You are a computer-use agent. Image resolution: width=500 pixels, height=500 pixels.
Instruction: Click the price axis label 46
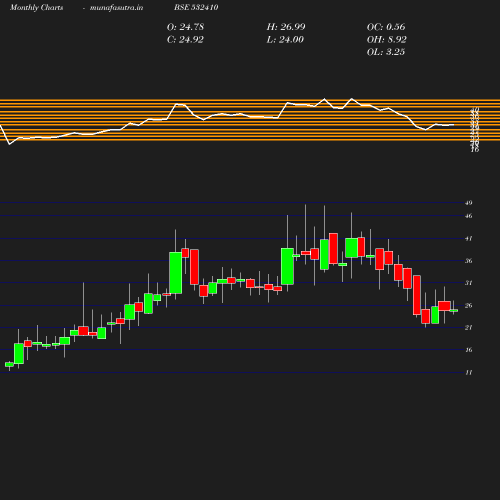[469, 216]
